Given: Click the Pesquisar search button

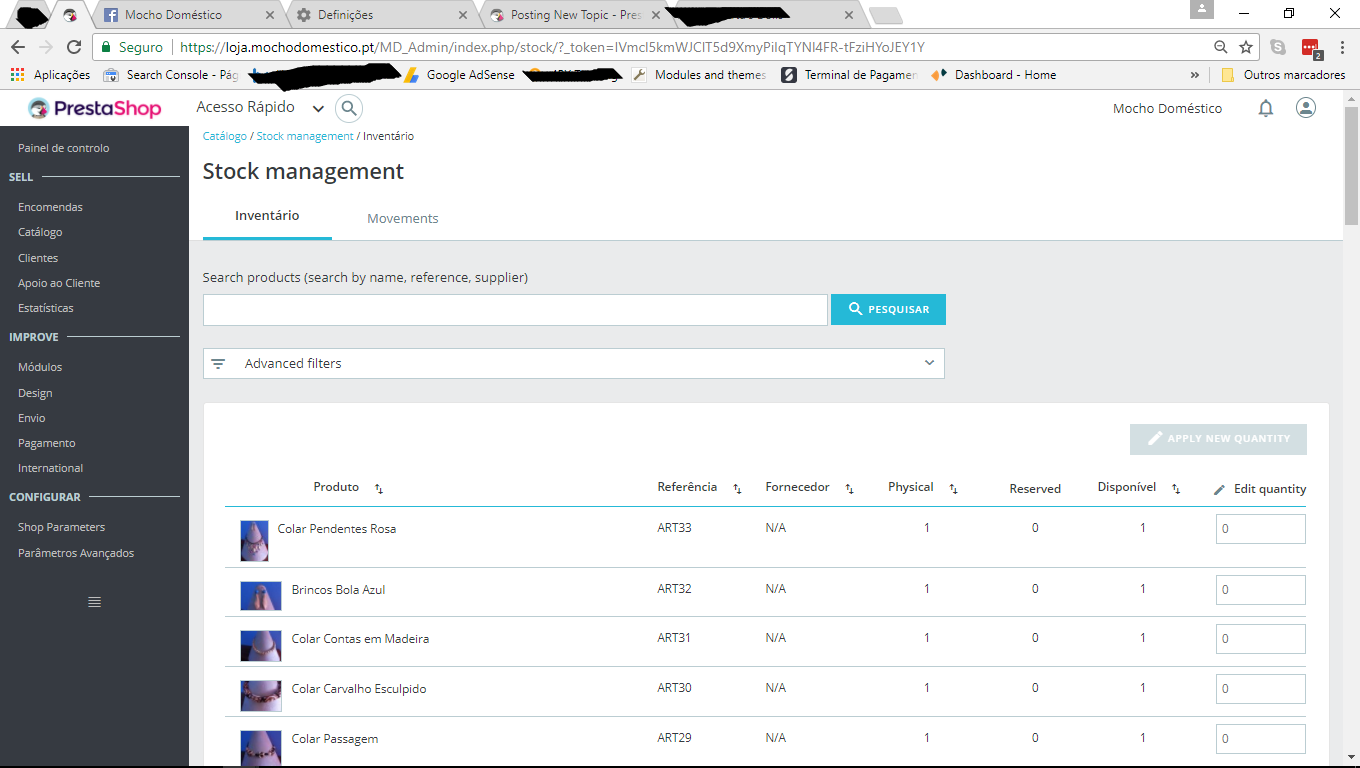Looking at the screenshot, I should 888,310.
